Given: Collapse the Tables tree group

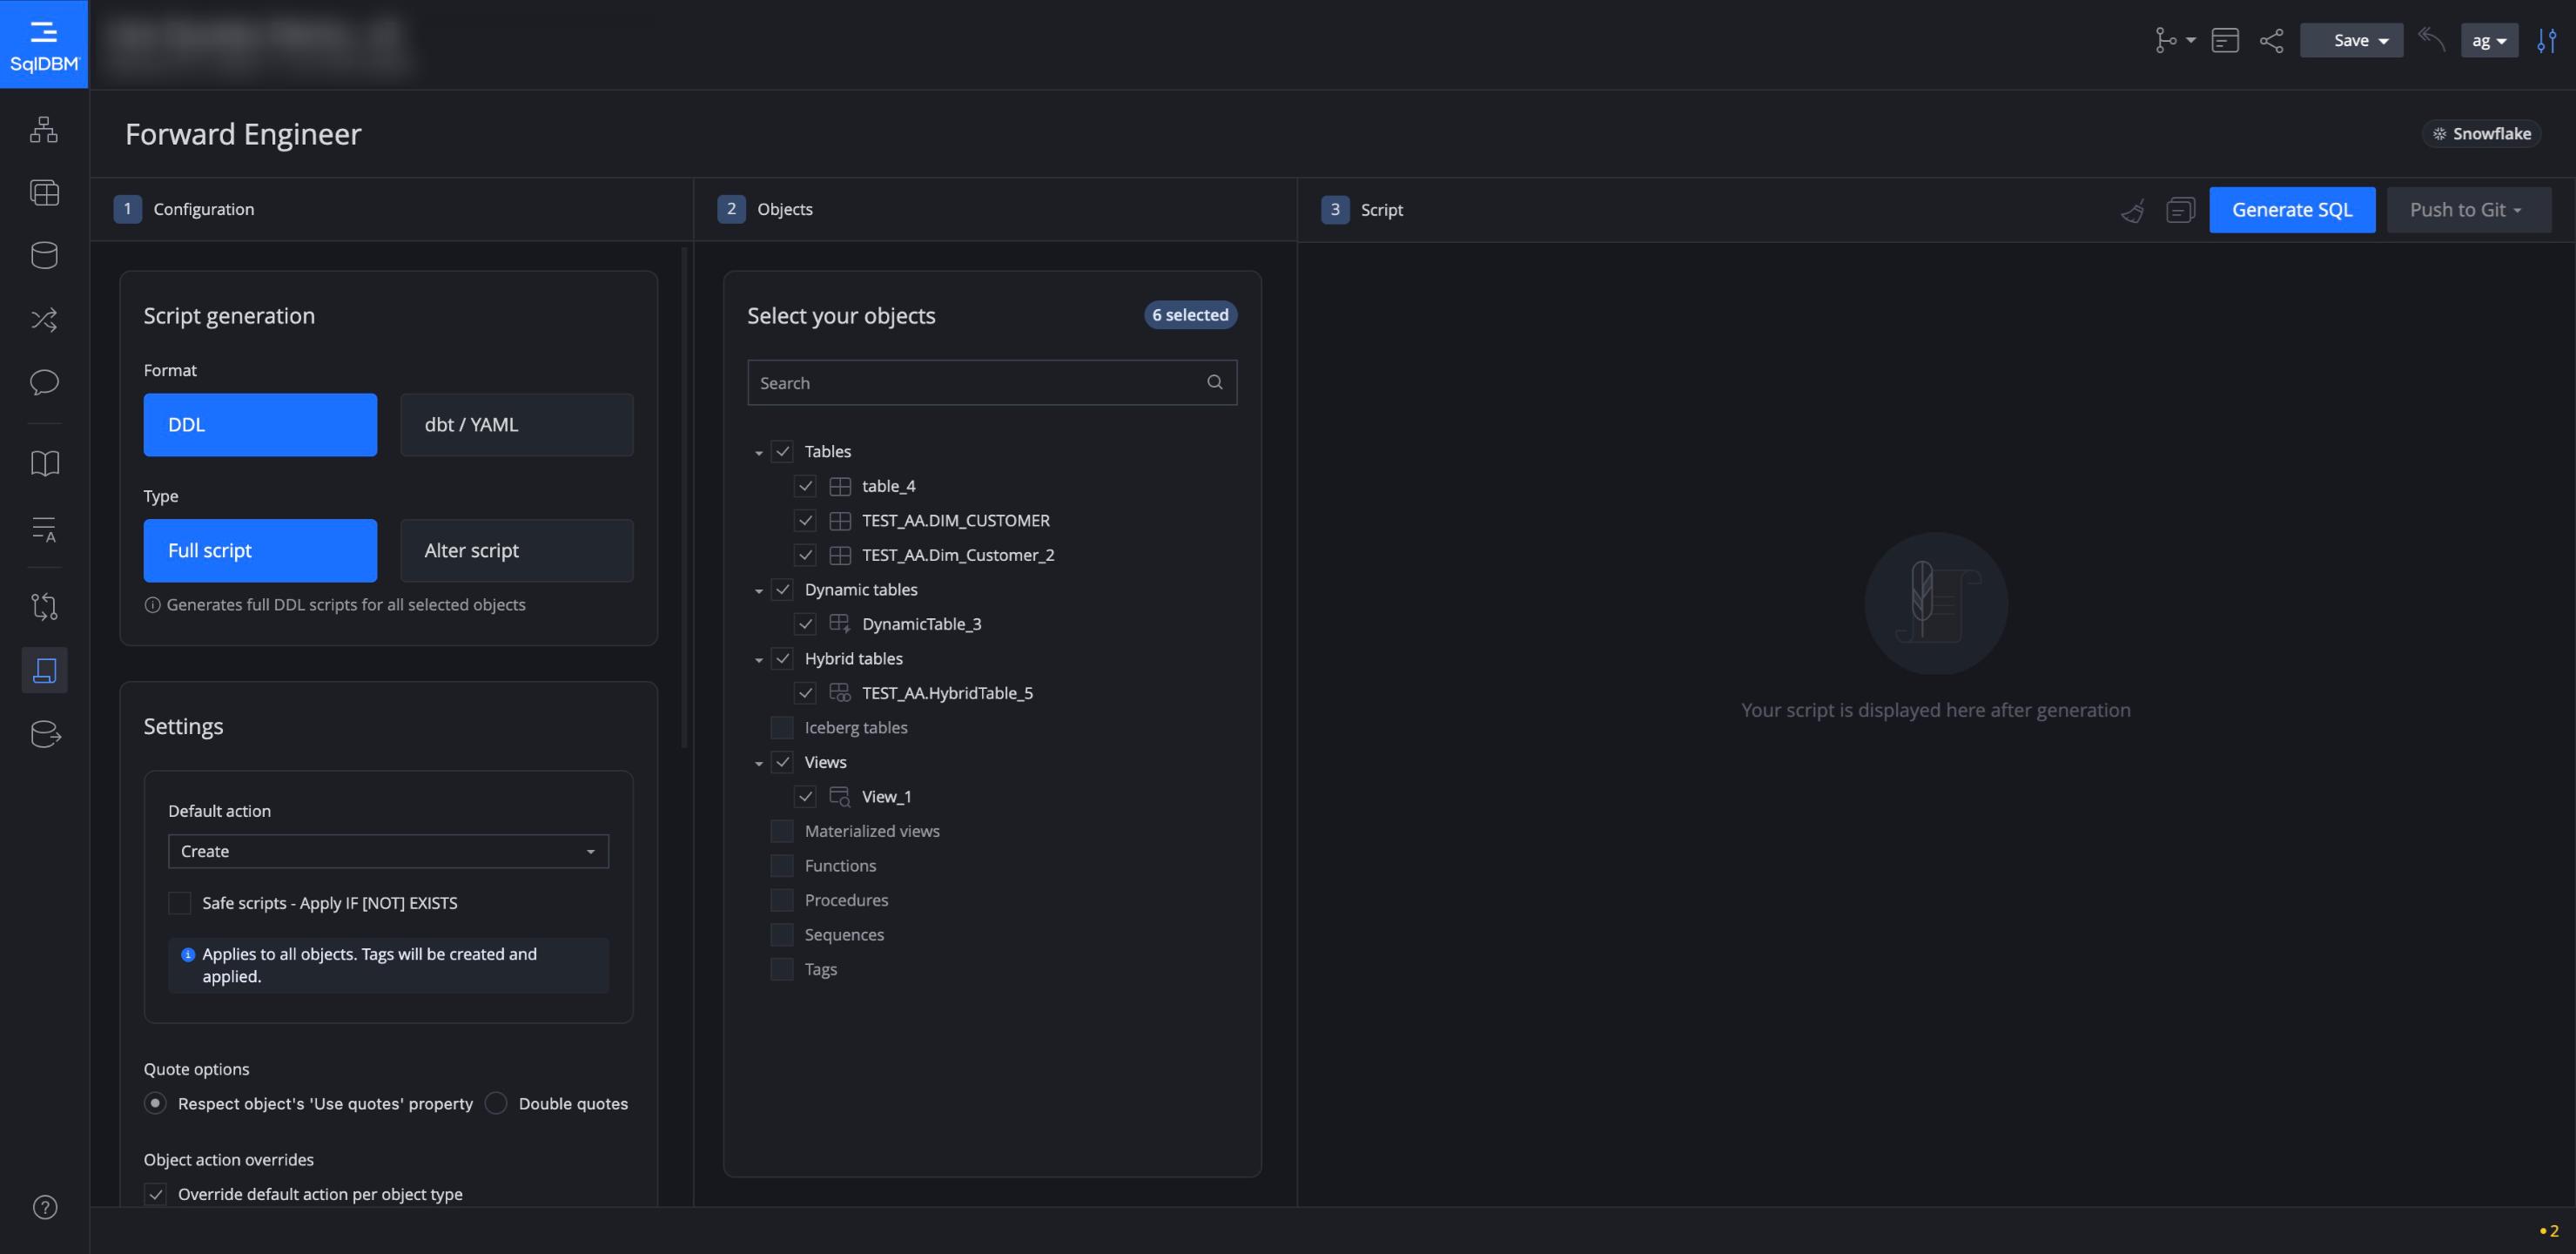Looking at the screenshot, I should pos(758,453).
